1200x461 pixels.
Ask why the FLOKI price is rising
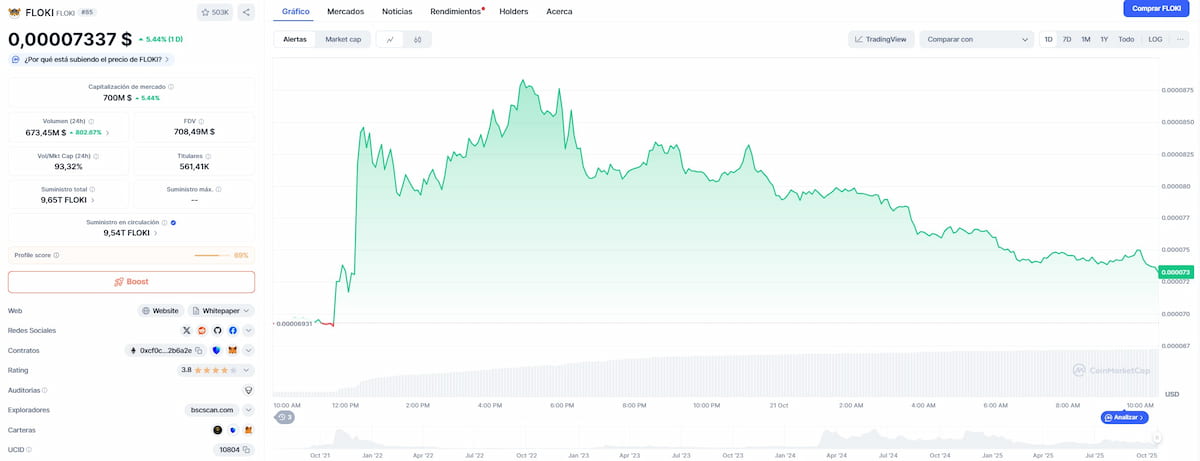coord(92,60)
